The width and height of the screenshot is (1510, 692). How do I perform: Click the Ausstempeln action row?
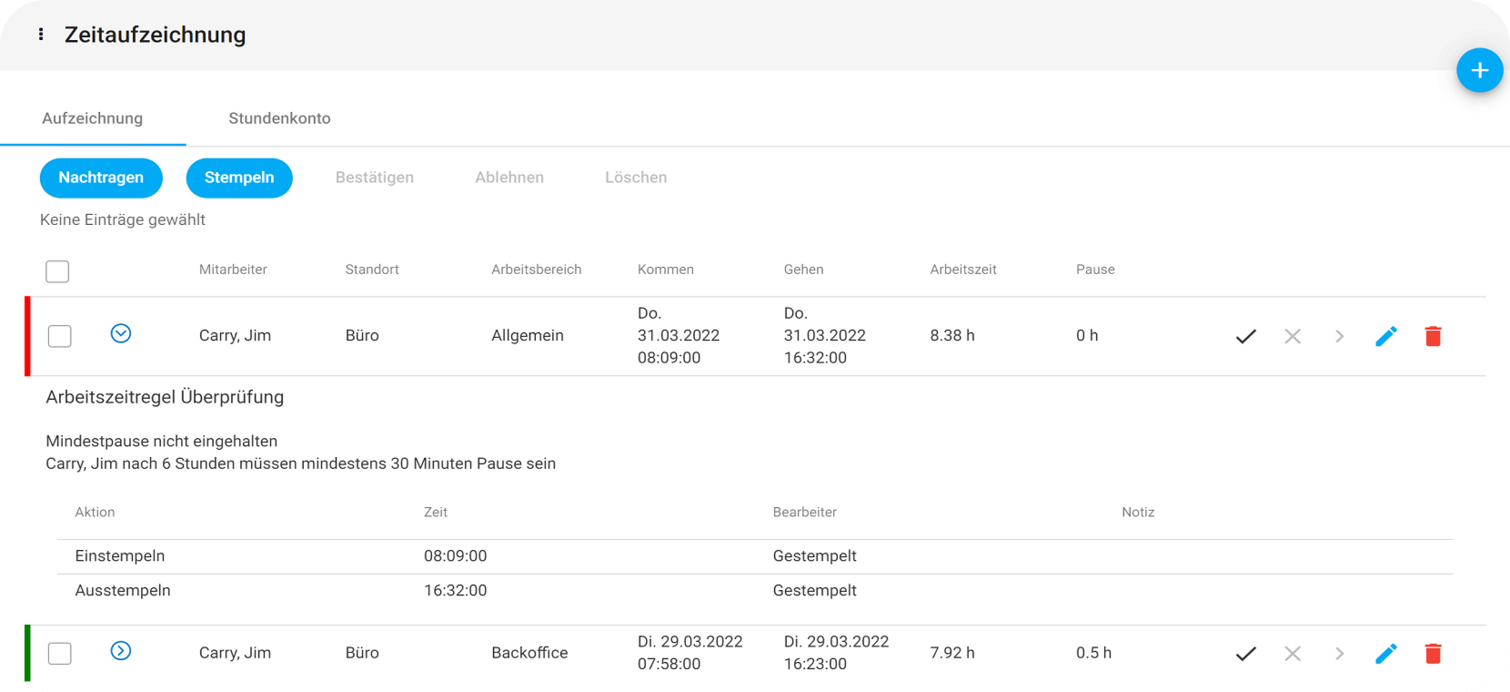click(755, 591)
